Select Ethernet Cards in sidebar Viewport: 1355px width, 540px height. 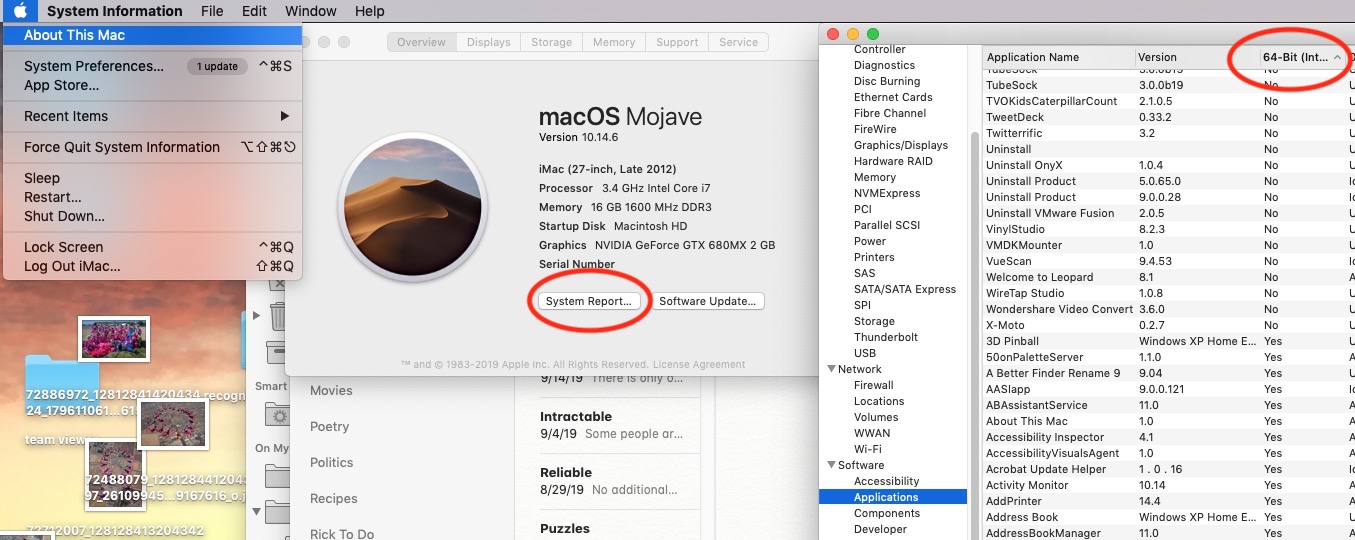[x=893, y=97]
